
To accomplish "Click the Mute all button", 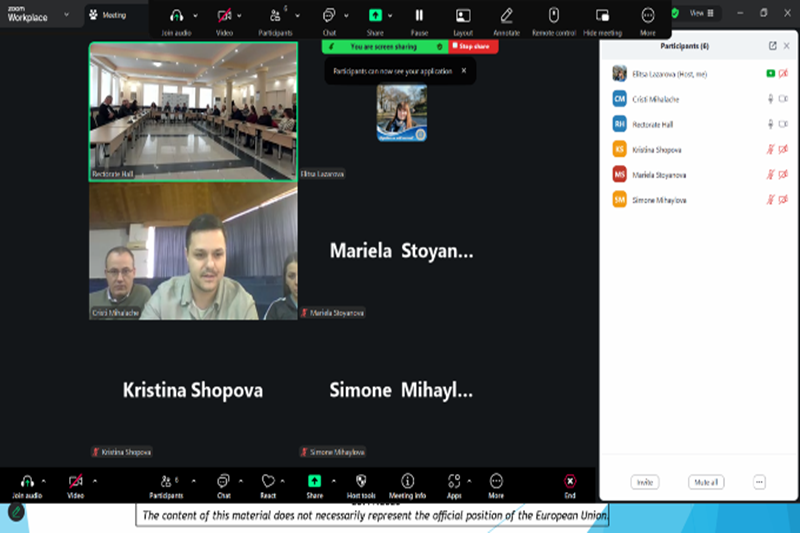I will [705, 482].
